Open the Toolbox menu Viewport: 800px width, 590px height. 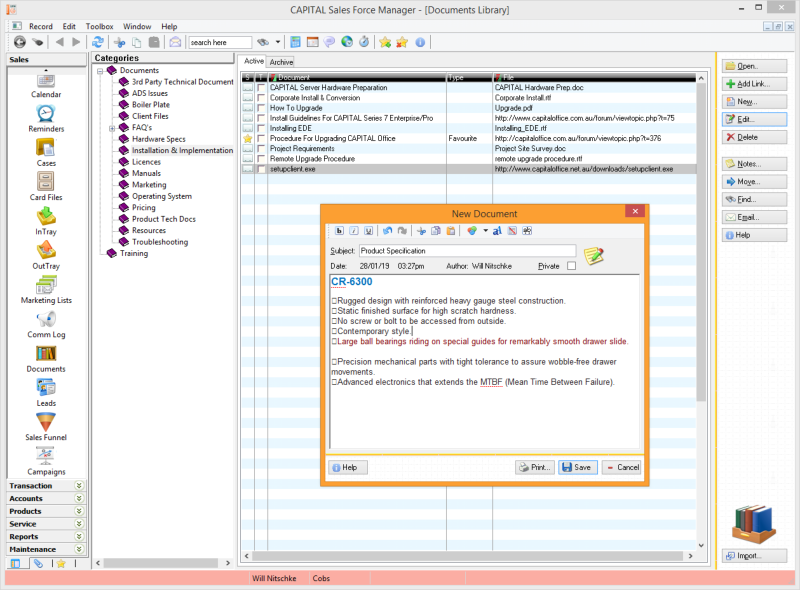(99, 27)
